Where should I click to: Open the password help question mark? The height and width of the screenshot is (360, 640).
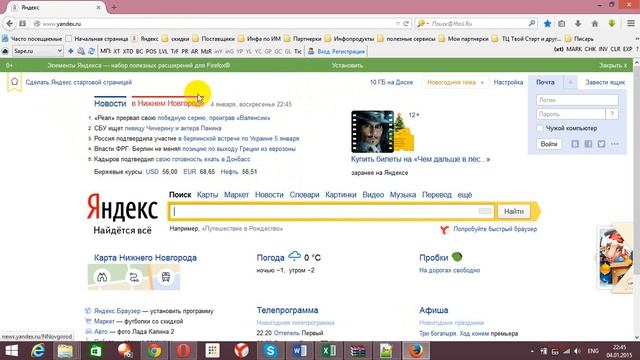(x=611, y=114)
